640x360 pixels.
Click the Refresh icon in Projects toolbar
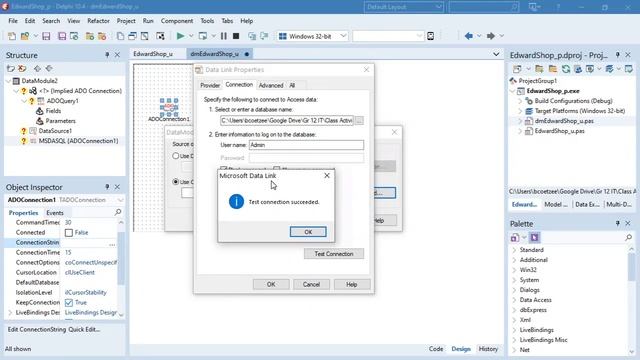[x=566, y=69]
